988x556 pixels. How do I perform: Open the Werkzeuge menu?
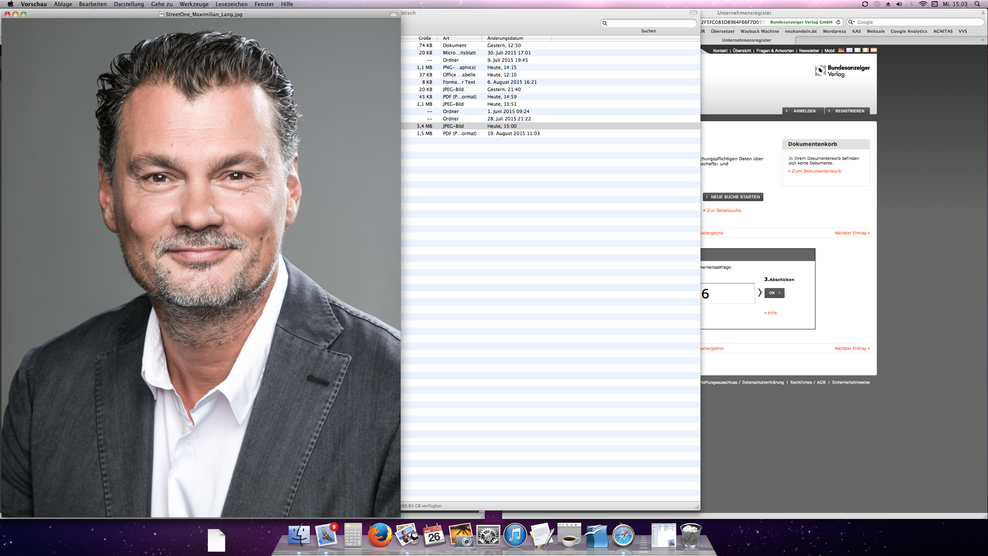[x=194, y=4]
